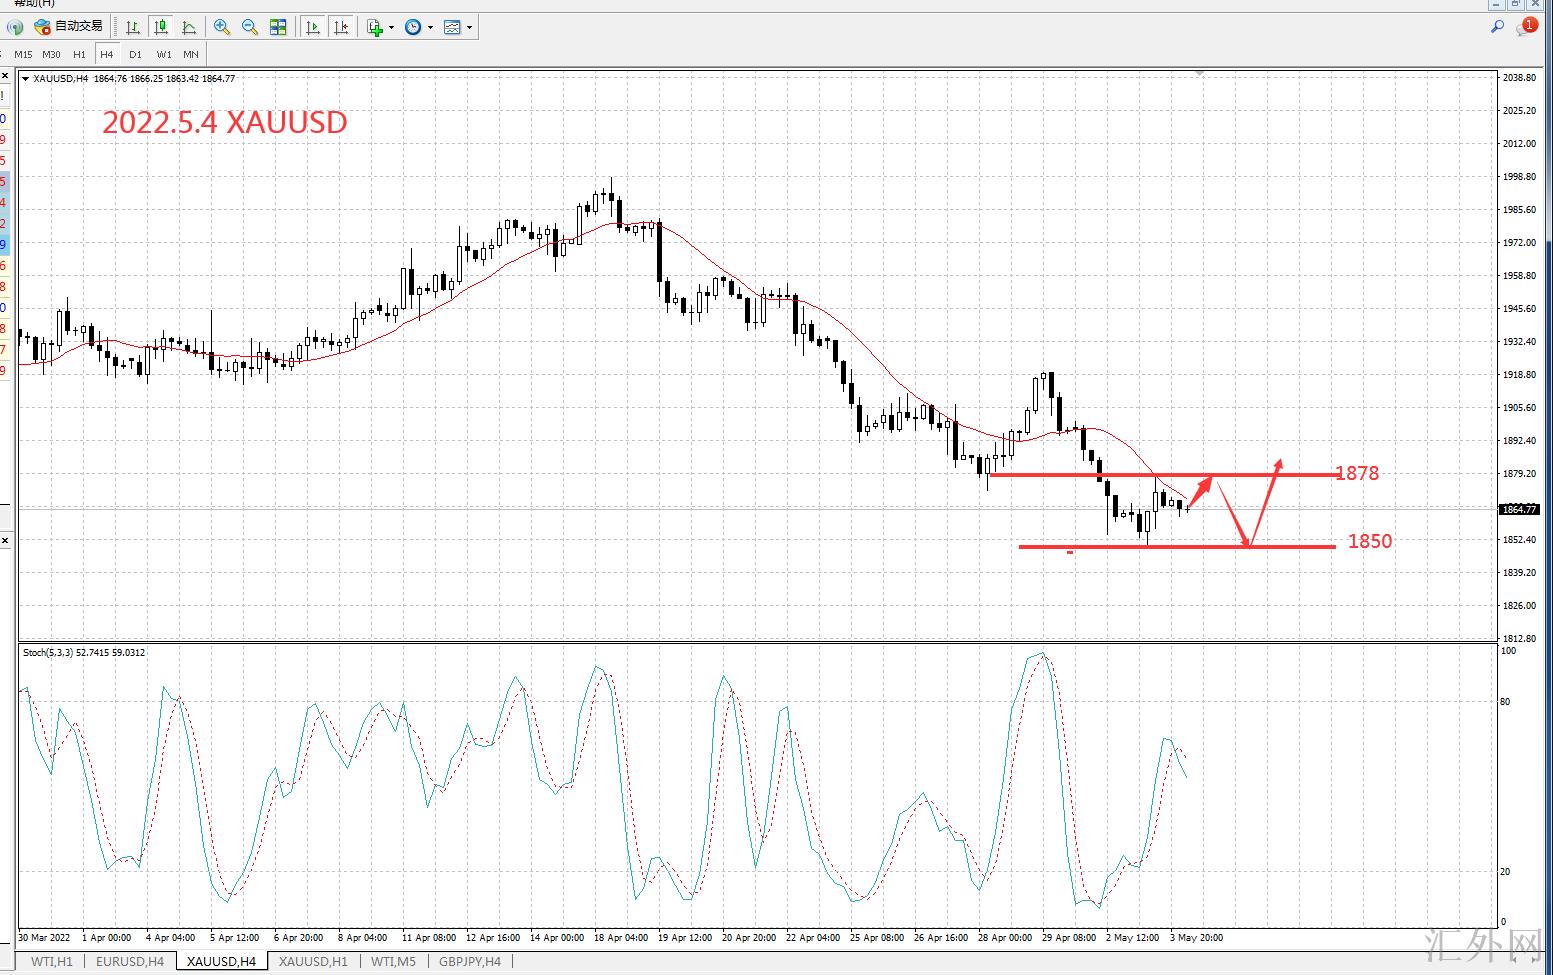This screenshot has width=1553, height=975.
Task: Select the line chart icon
Action: [x=189, y=27]
